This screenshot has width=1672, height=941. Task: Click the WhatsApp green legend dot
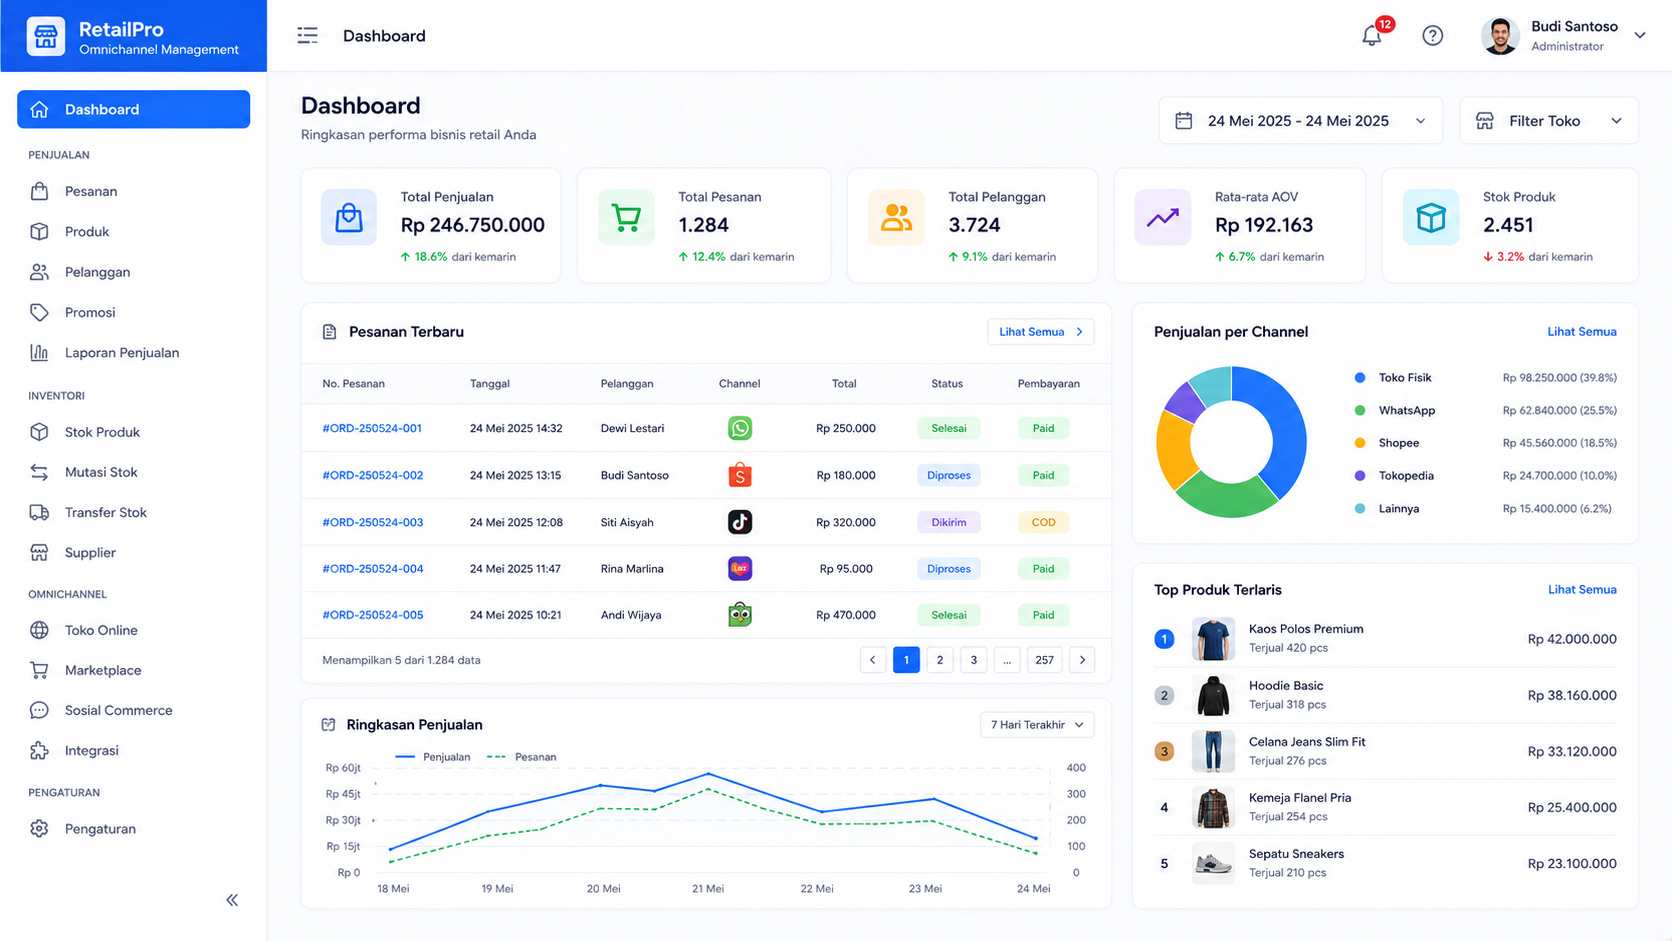(1360, 410)
